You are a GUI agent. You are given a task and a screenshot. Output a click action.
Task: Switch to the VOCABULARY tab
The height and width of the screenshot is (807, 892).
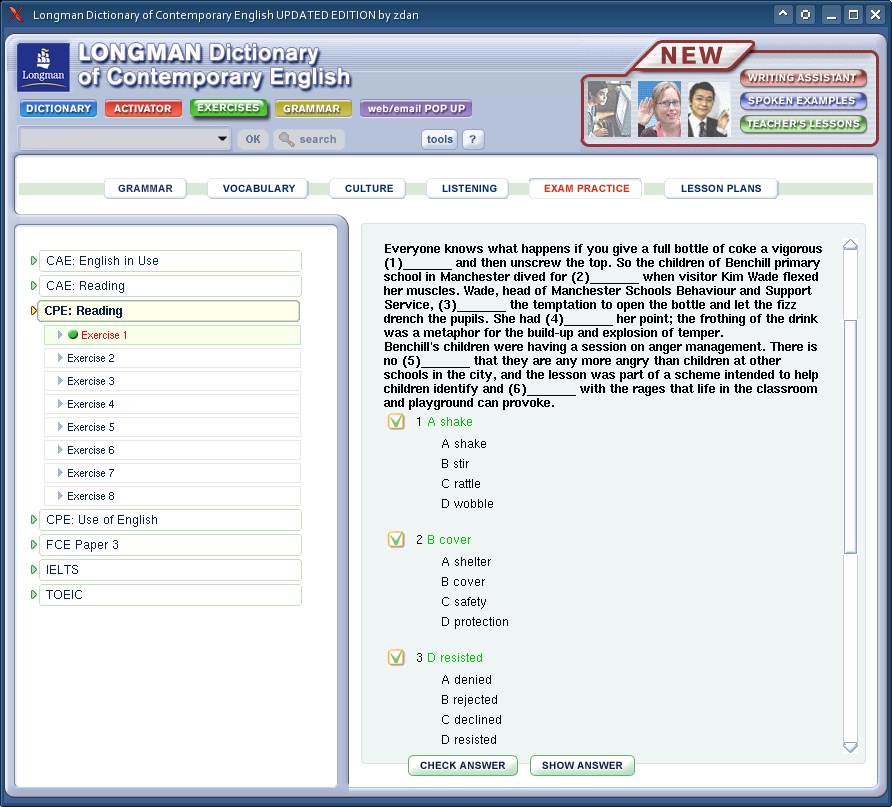(x=259, y=188)
